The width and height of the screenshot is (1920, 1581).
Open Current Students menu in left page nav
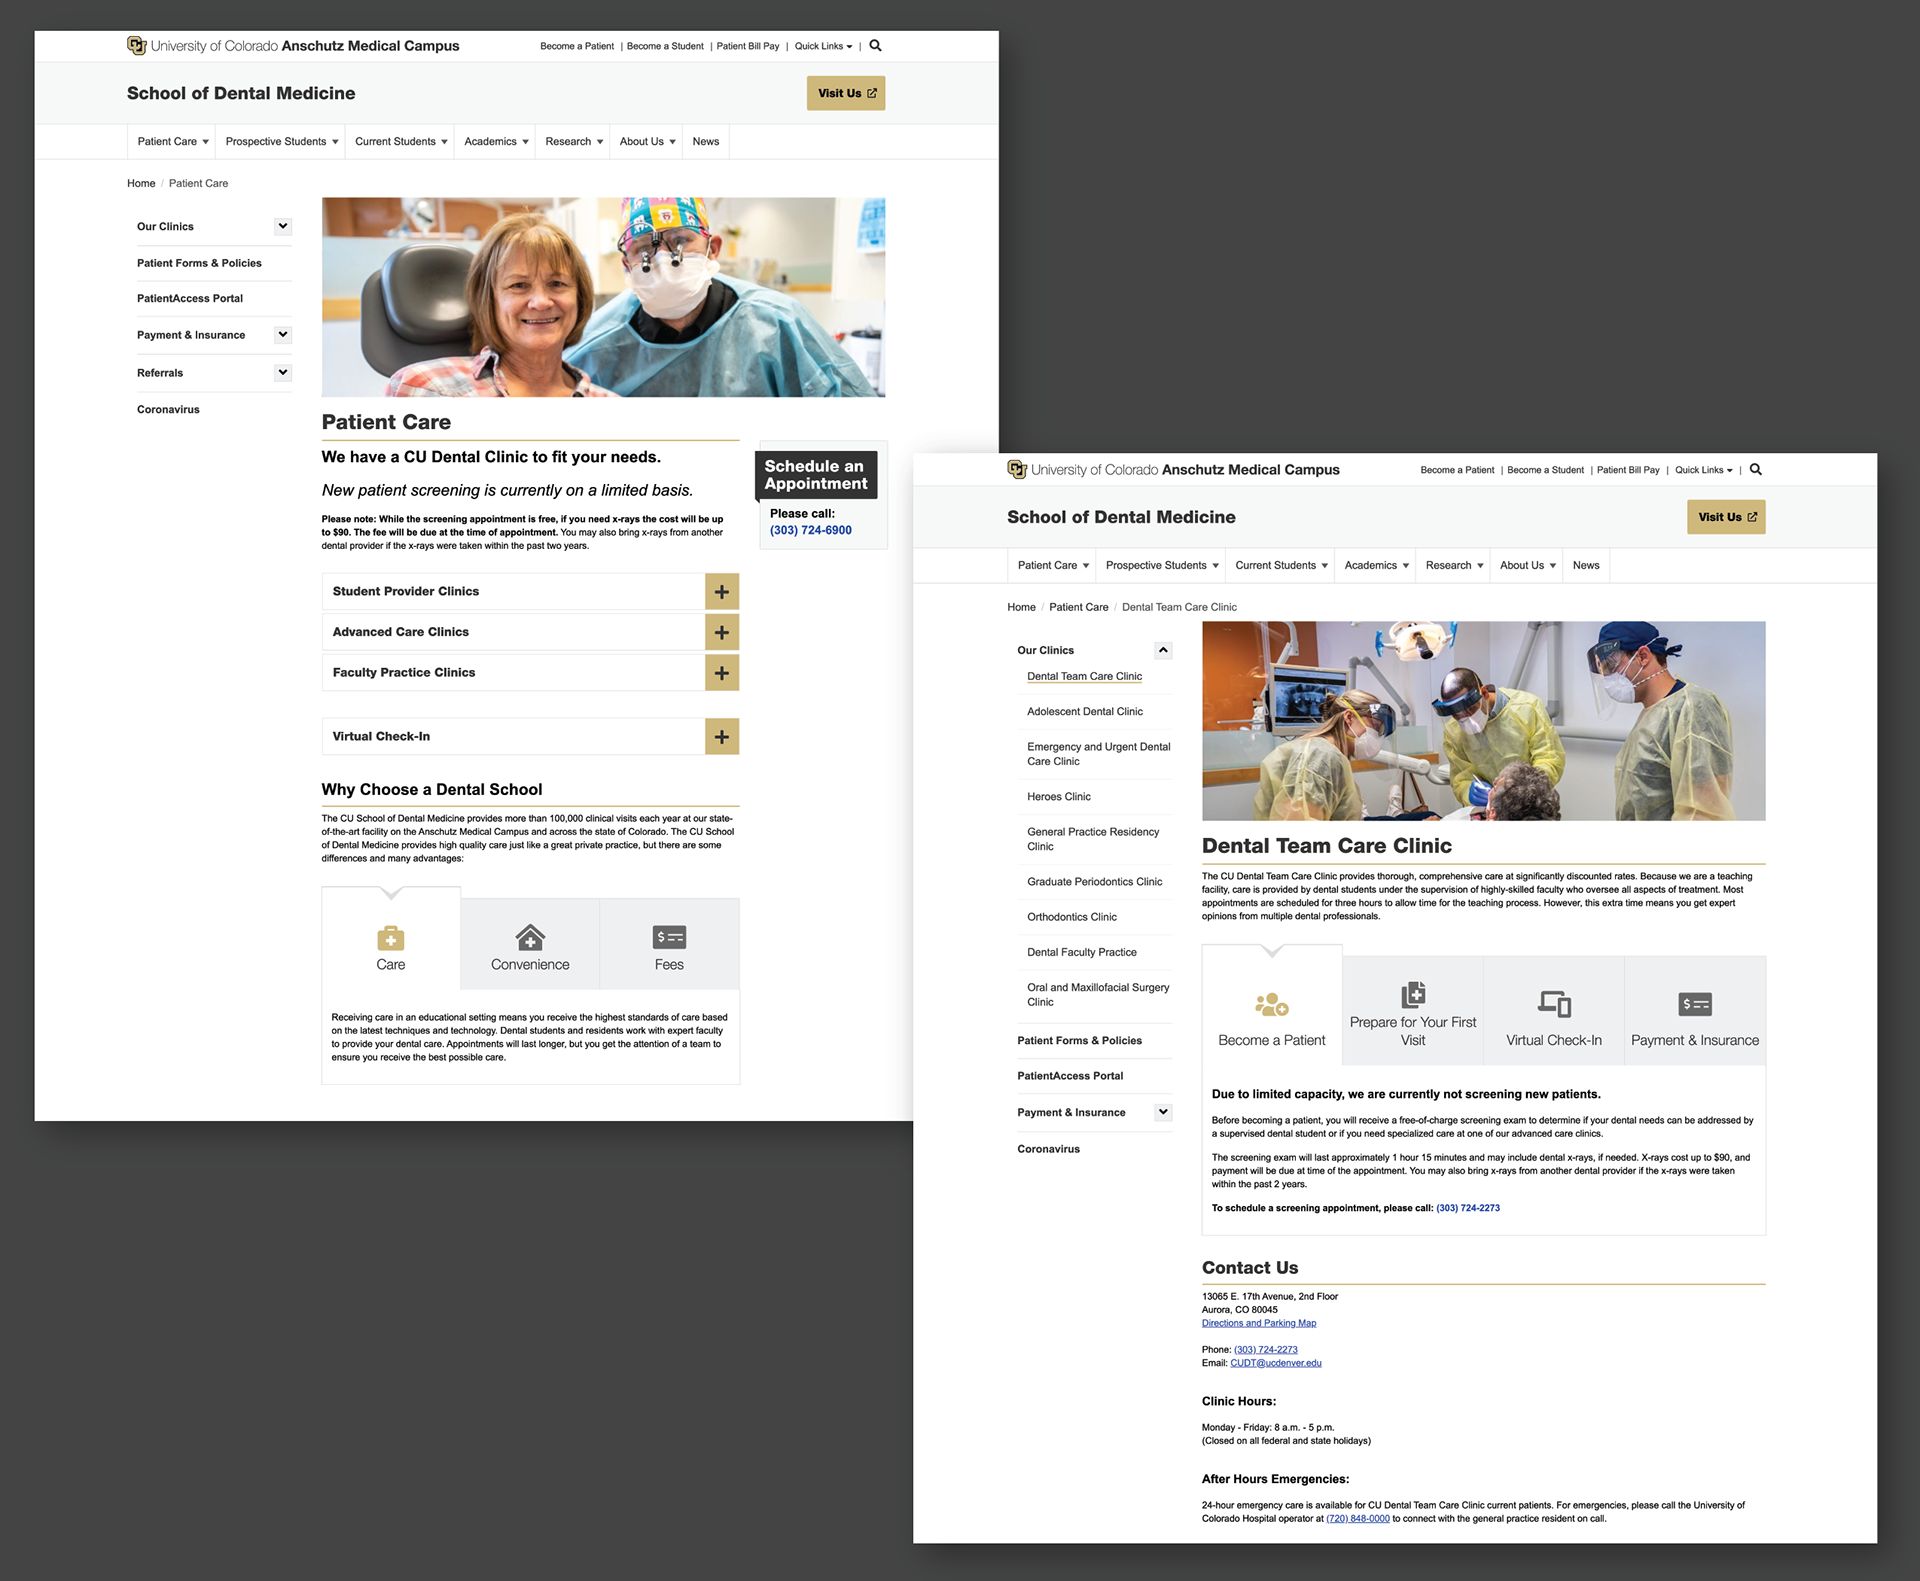[400, 142]
